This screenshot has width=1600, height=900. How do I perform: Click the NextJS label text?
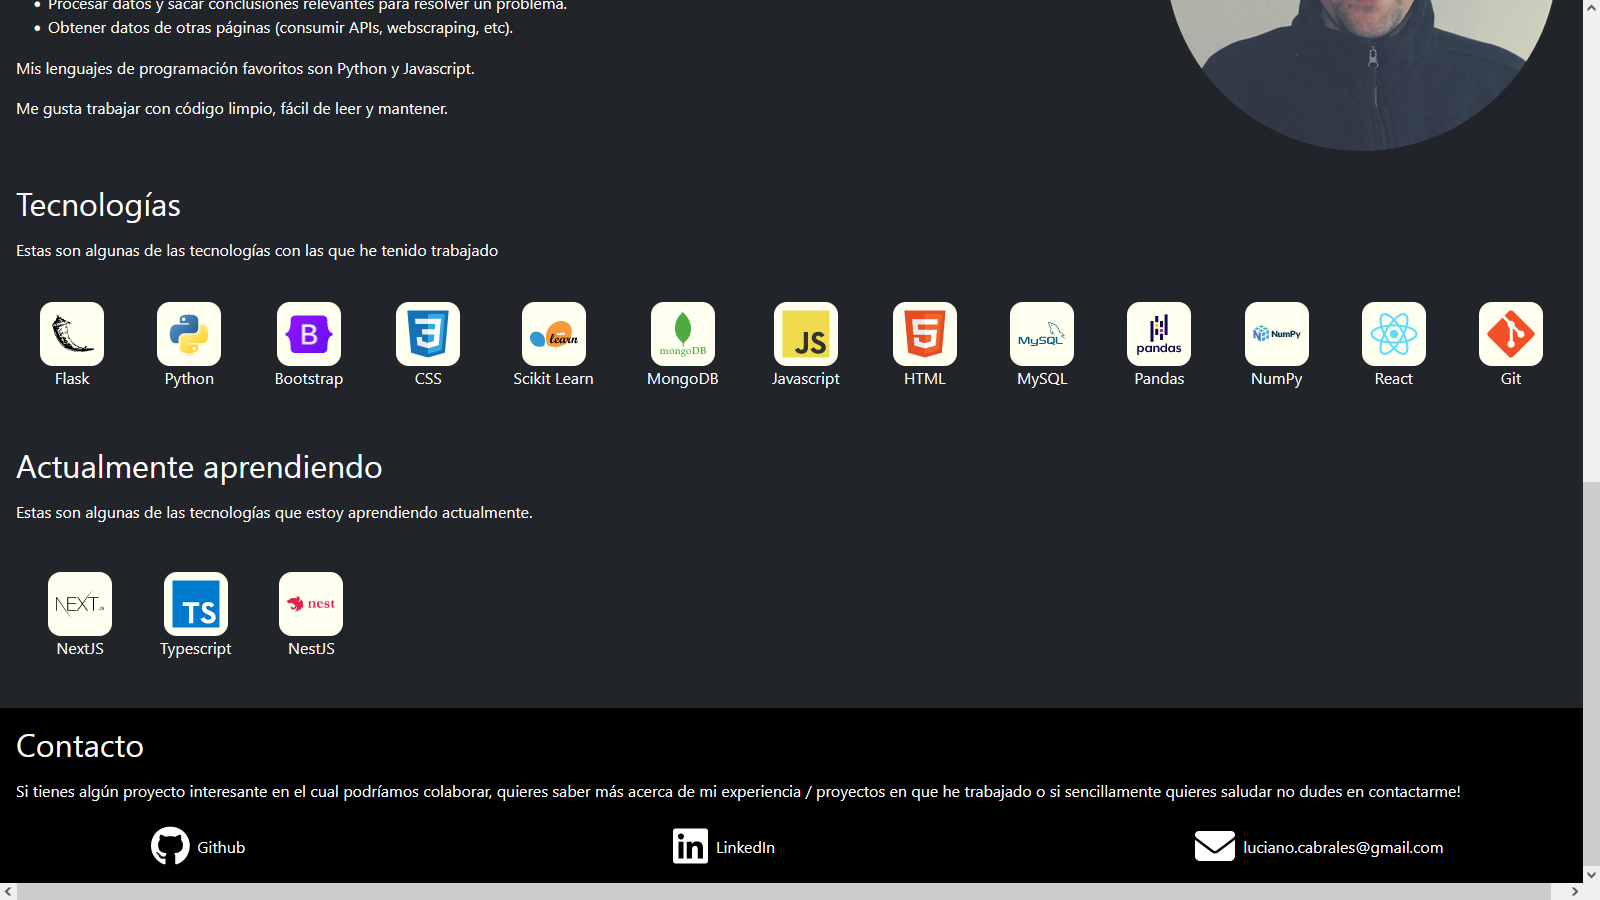pyautogui.click(x=80, y=649)
